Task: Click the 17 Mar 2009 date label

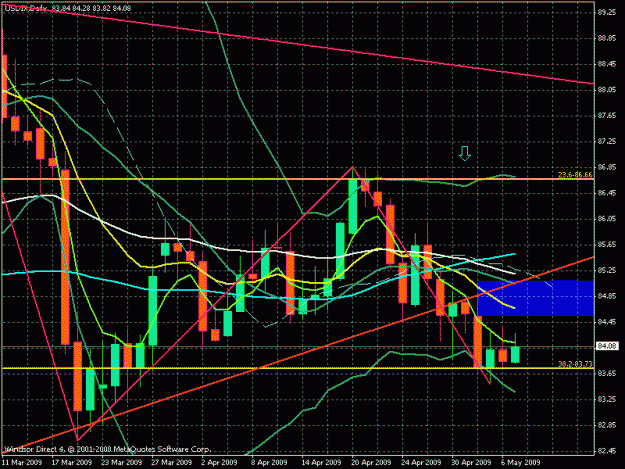Action: 72,463
